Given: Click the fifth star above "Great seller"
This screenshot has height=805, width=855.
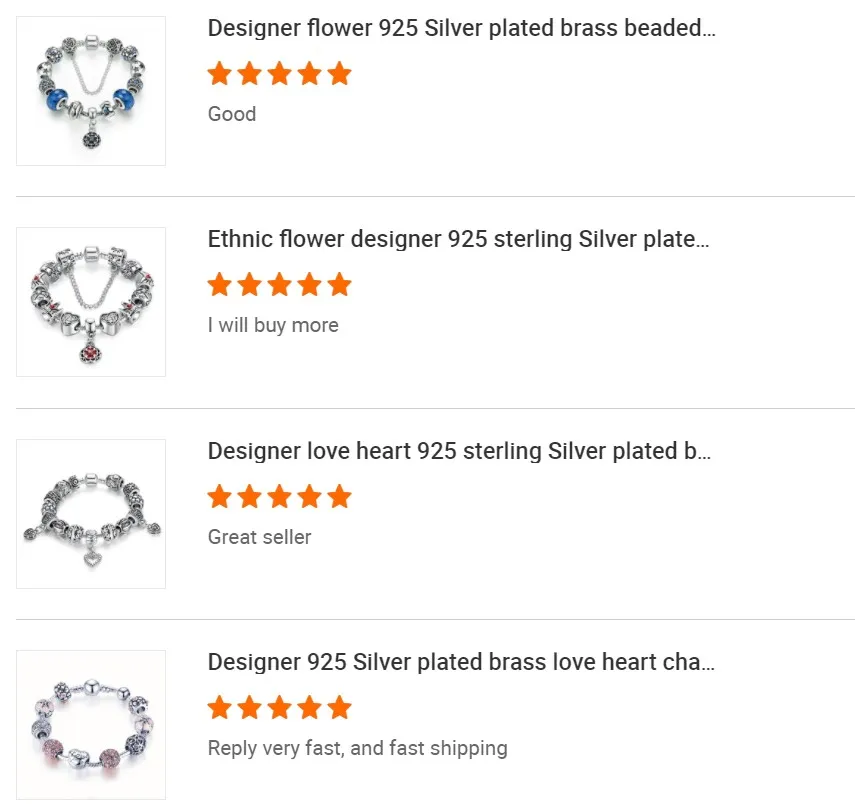Looking at the screenshot, I should pos(340,497).
